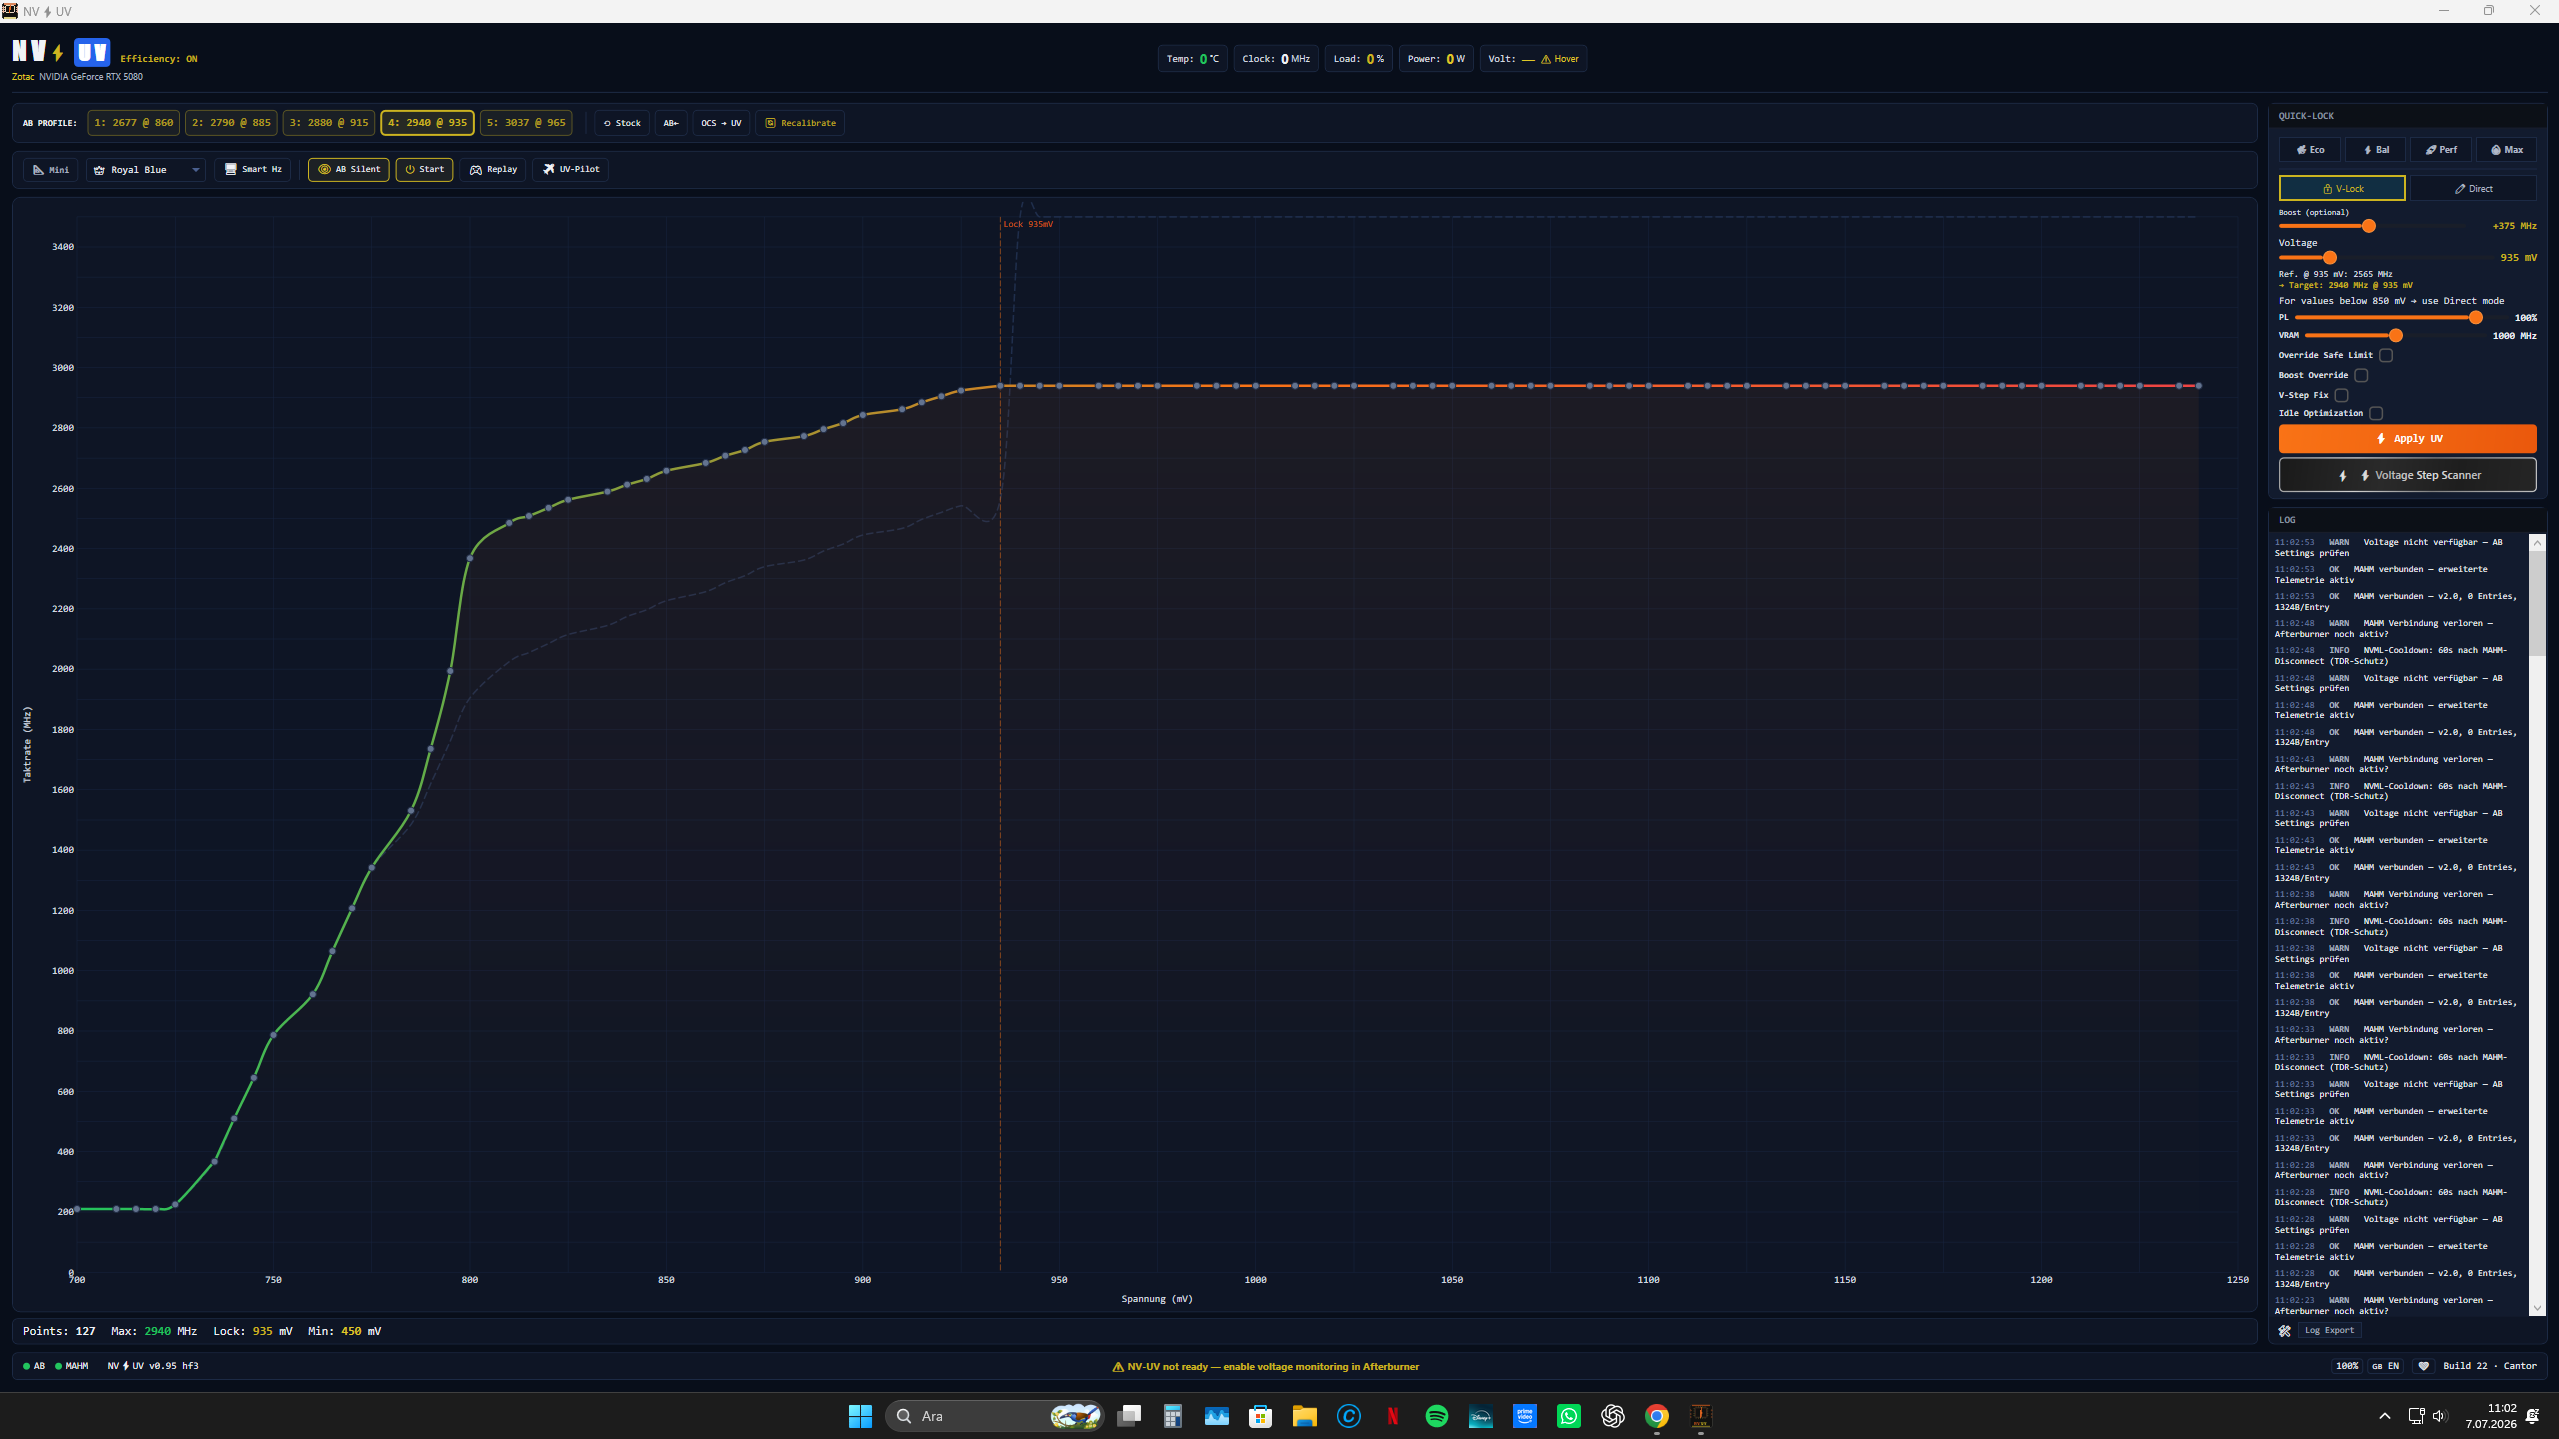Open Google Chrome from the taskbar

pyautogui.click(x=1657, y=1416)
